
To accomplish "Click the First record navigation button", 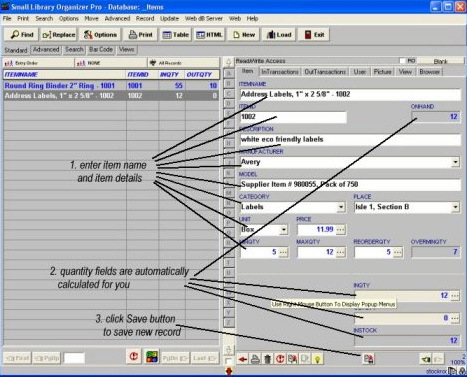I will (17, 358).
